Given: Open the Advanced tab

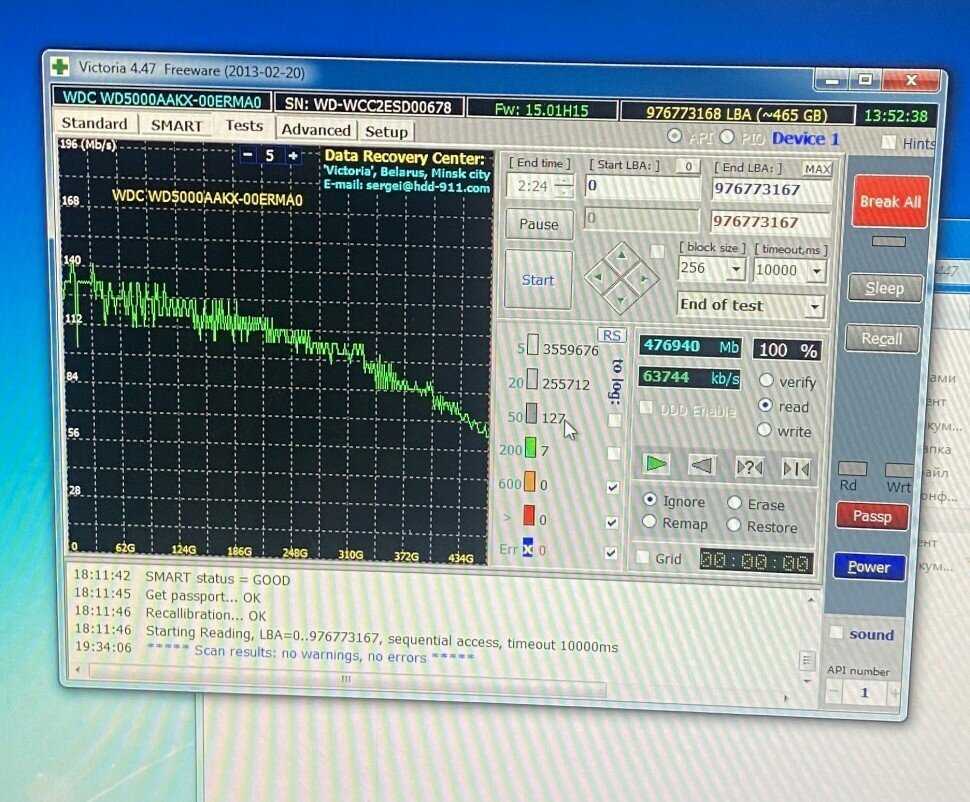Looking at the screenshot, I should 315,130.
